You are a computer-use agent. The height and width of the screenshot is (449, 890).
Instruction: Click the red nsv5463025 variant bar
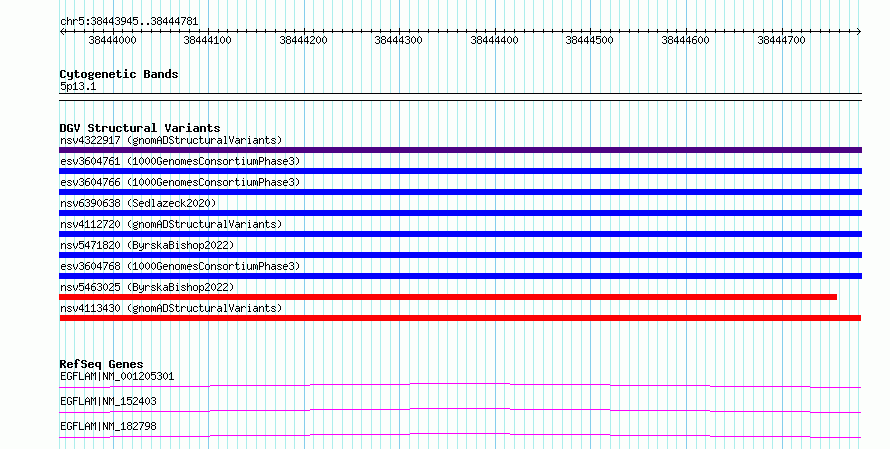(448, 297)
